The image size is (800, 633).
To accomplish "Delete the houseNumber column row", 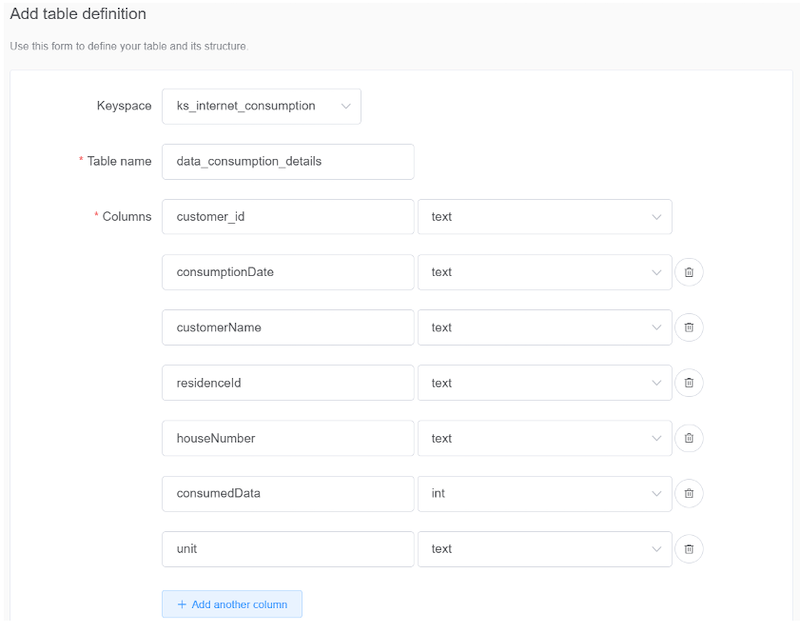I will (x=689, y=438).
